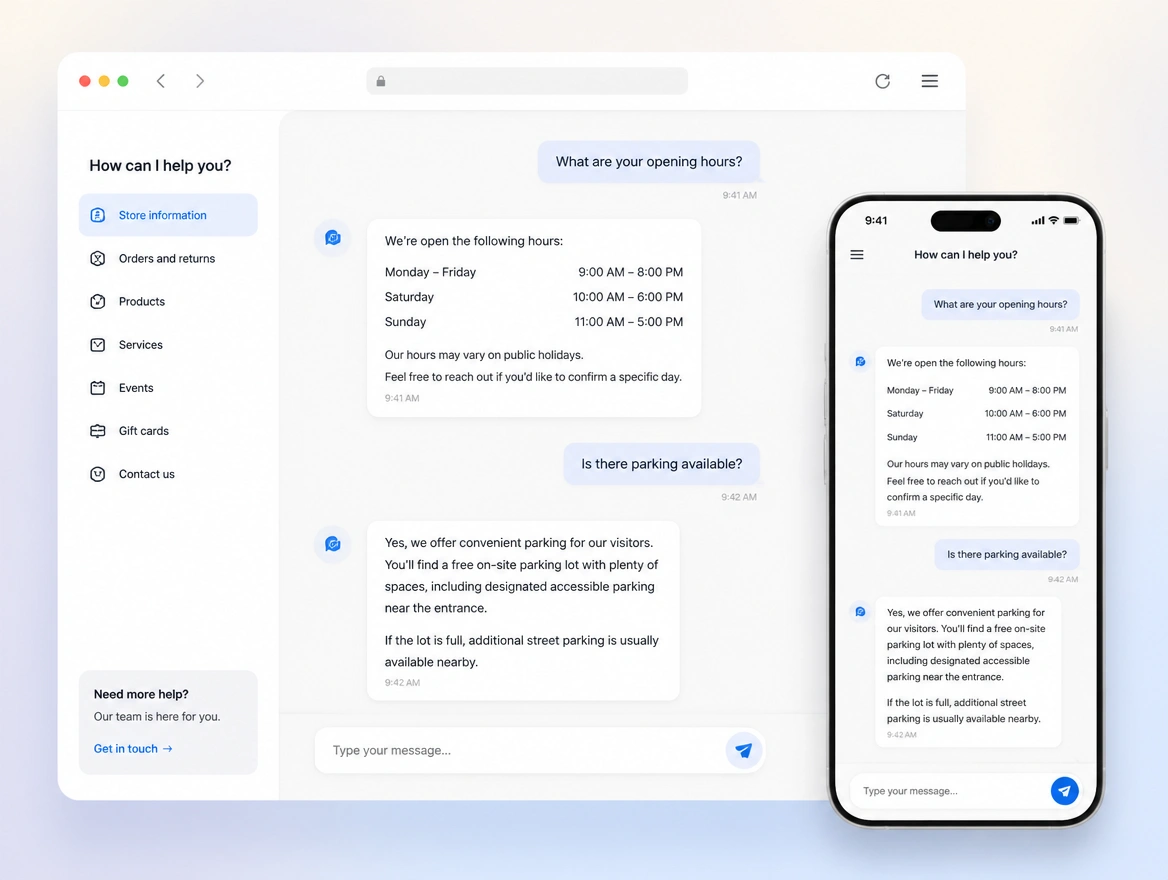Tap the phone's parking reply bot avatar
Image resolution: width=1168 pixels, height=880 pixels.
(x=860, y=612)
